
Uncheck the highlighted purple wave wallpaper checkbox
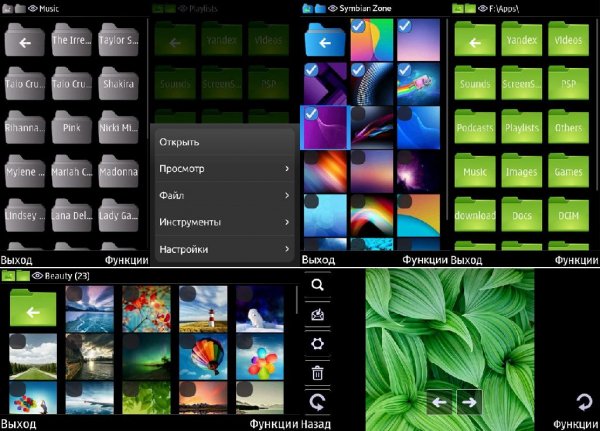[311, 113]
